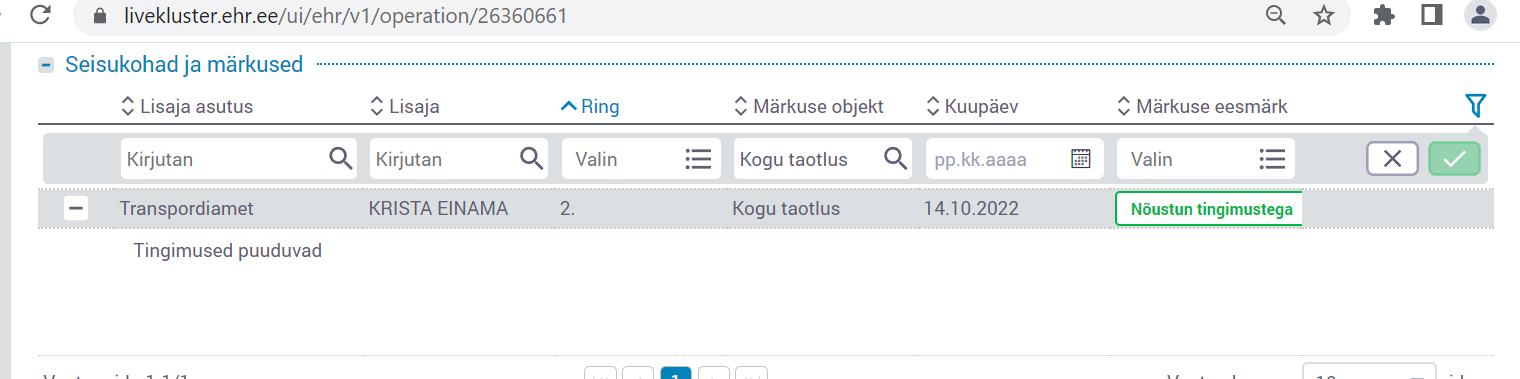Image resolution: width=1520 pixels, height=379 pixels.
Task: Open the browser zoom magnifier icon
Action: 1275,15
